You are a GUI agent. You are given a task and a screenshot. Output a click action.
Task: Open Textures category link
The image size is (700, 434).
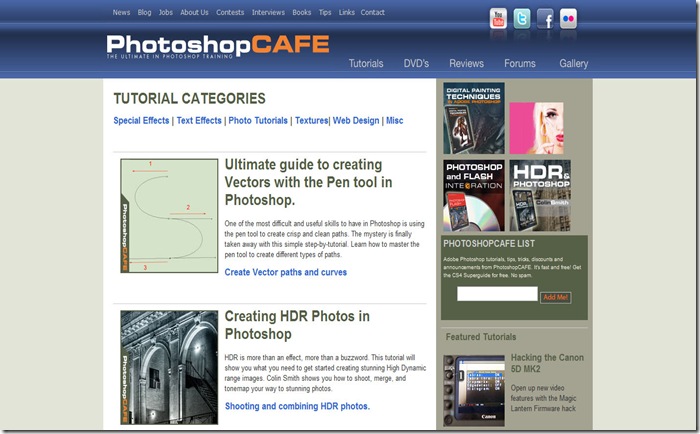pyautogui.click(x=311, y=121)
